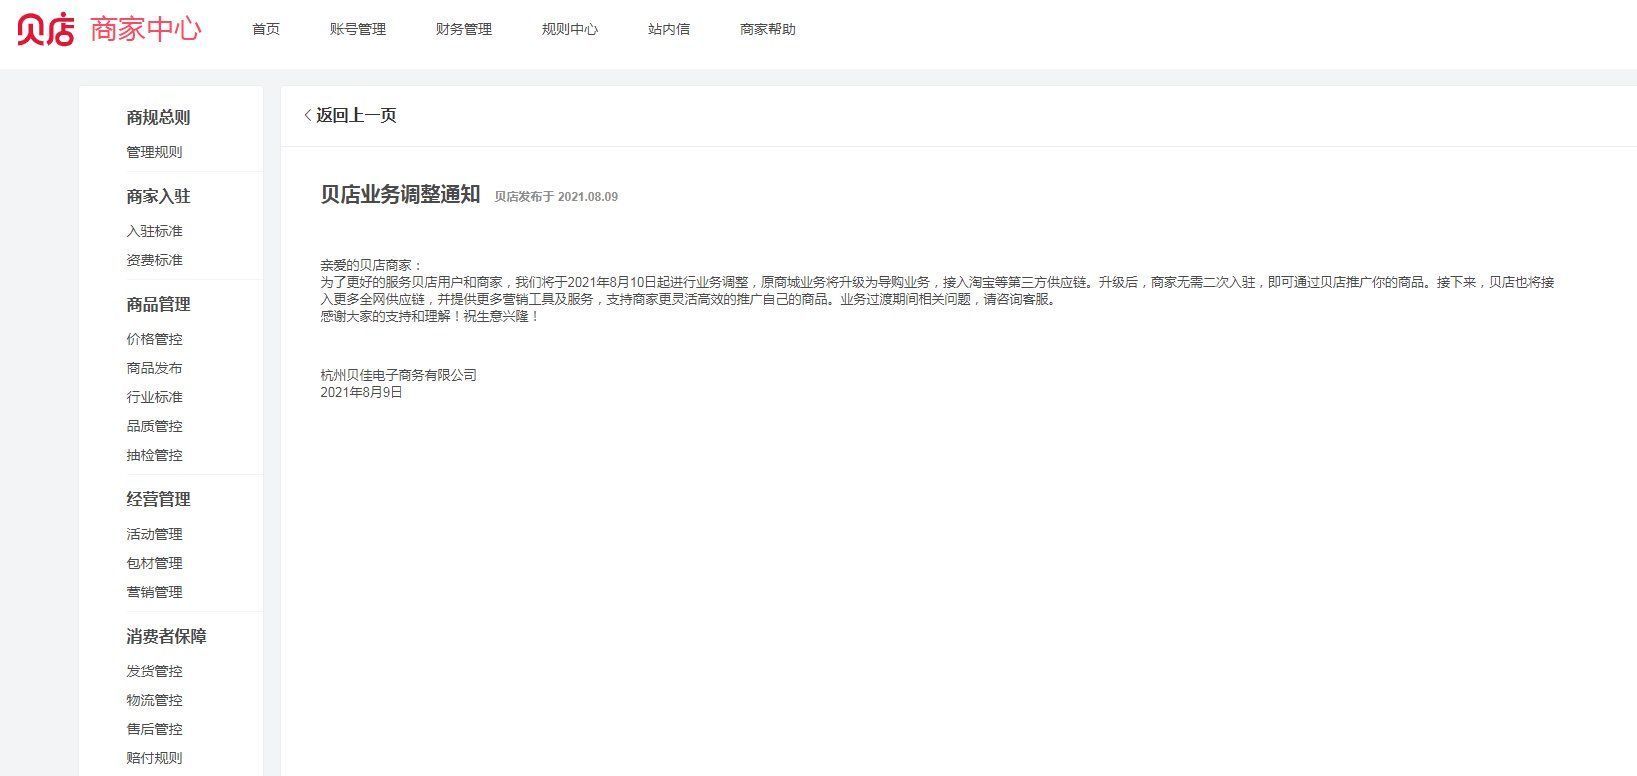Go to 规则中心 in top navigation
This screenshot has height=776, width=1637.
(570, 29)
